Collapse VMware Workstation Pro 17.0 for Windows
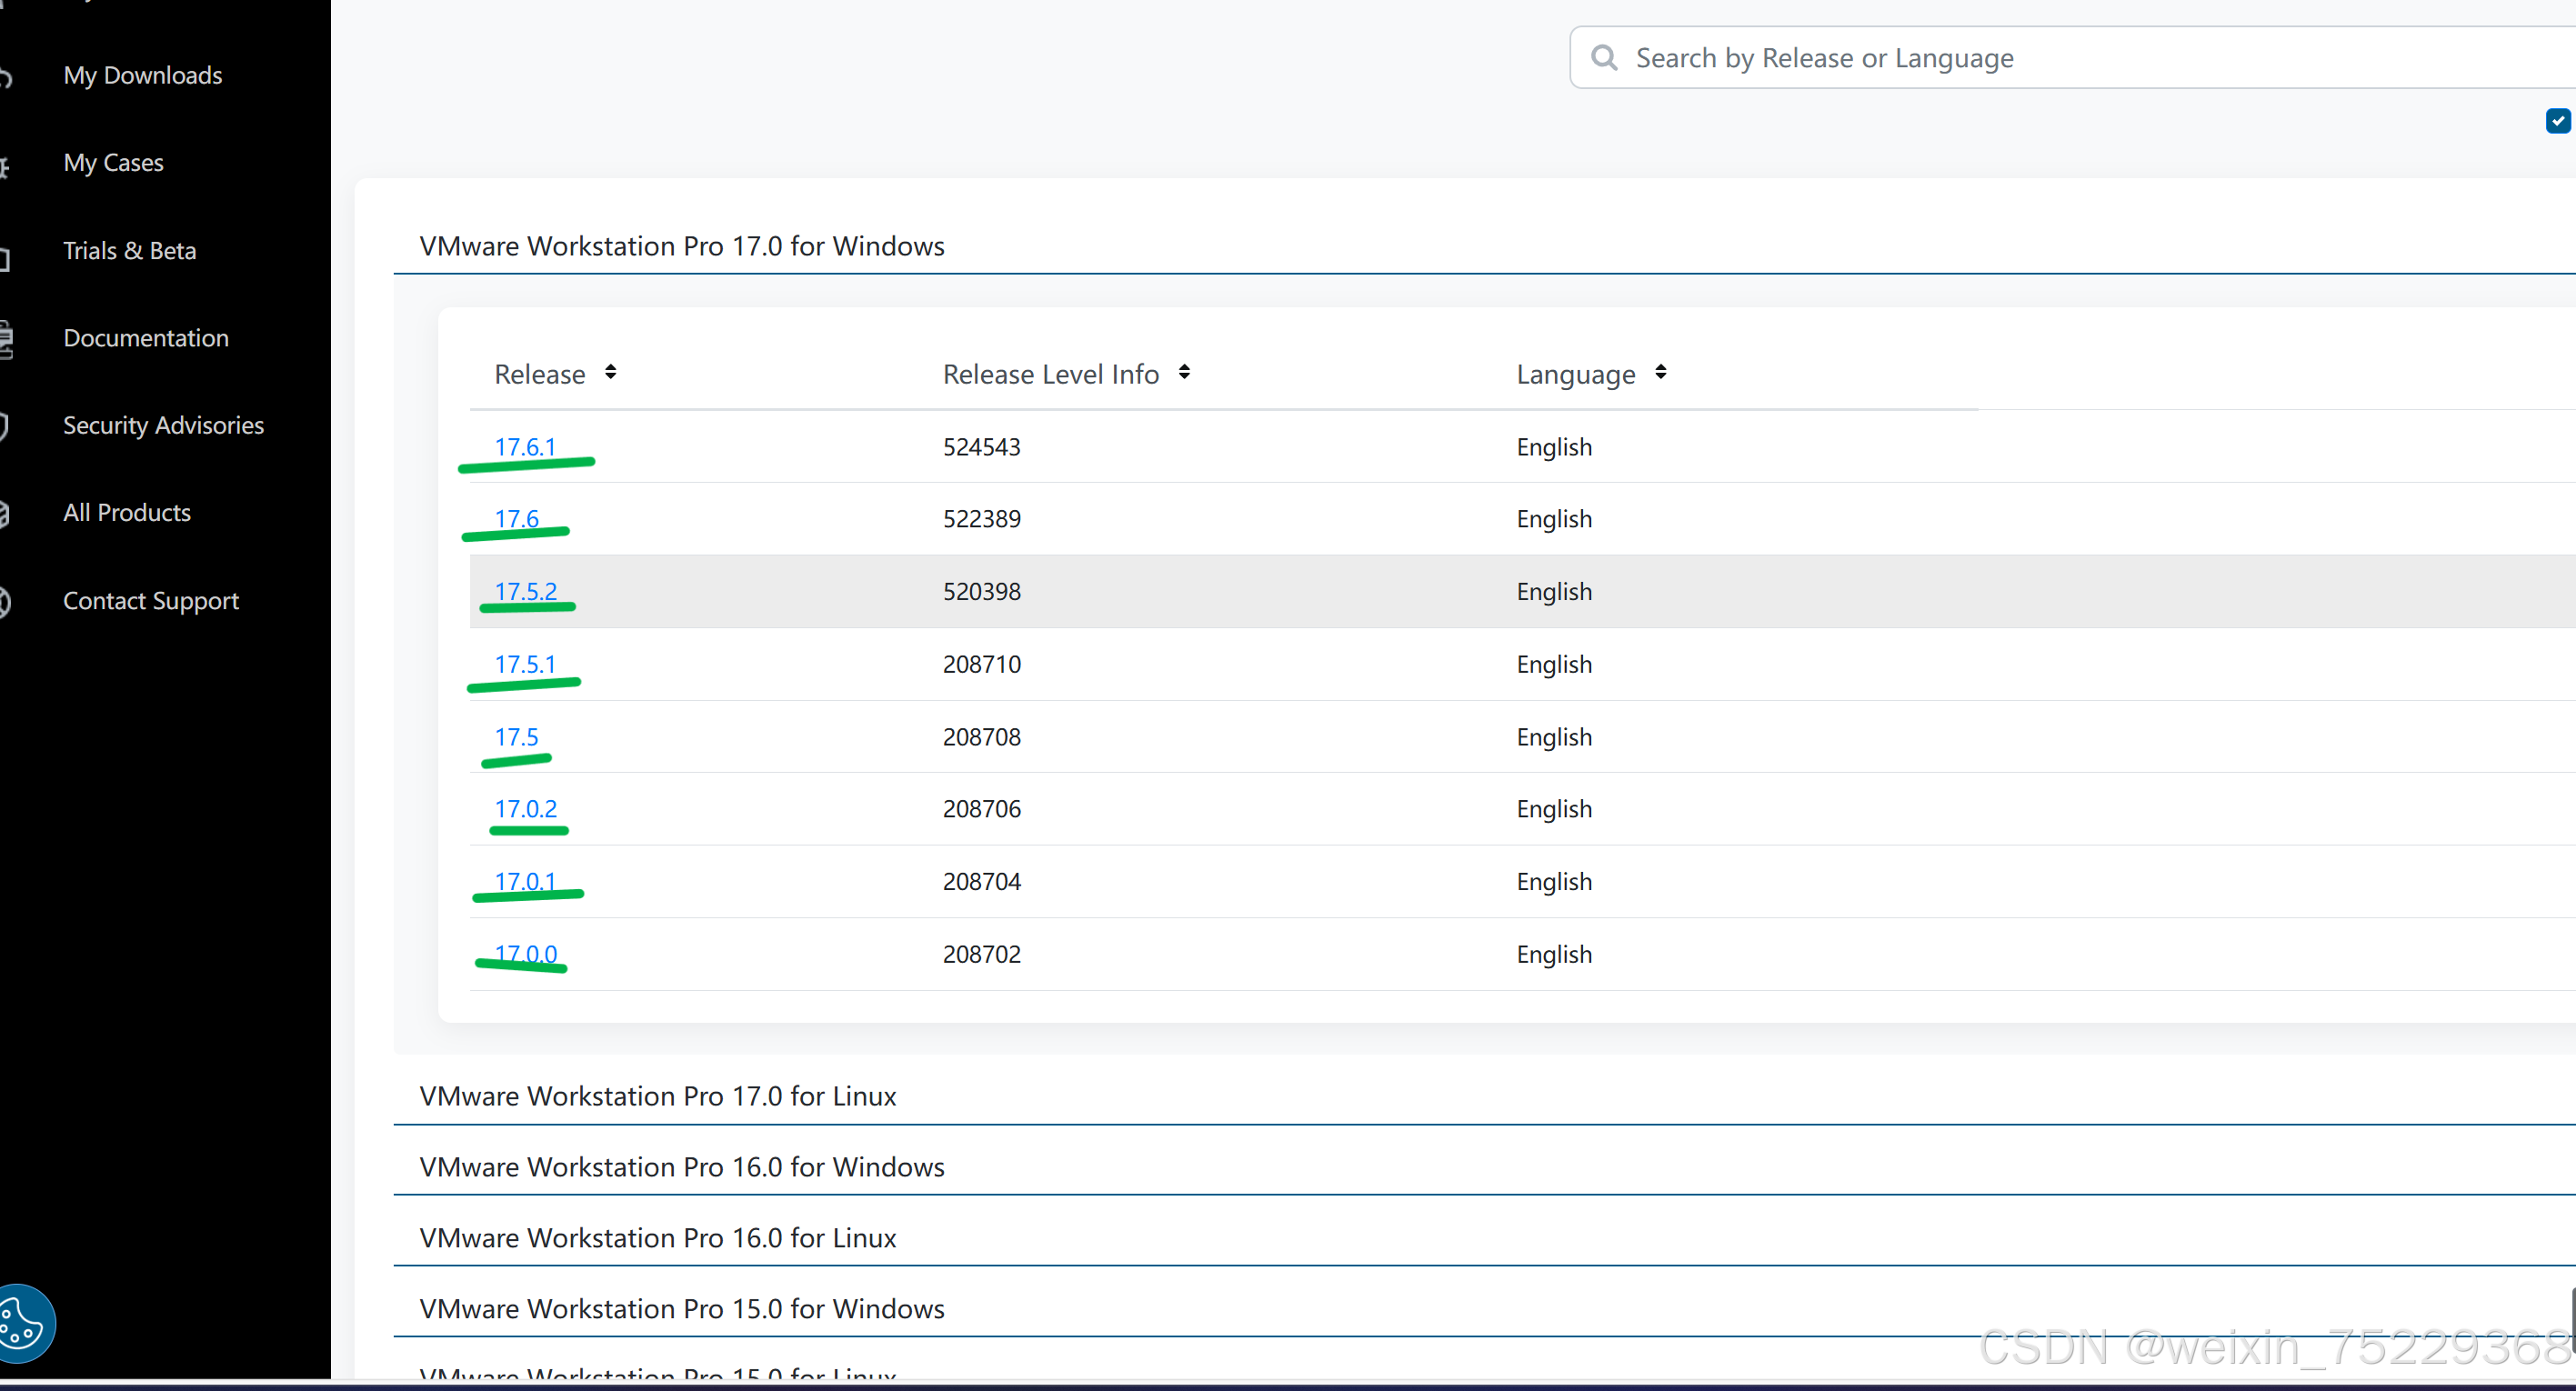 [x=682, y=246]
